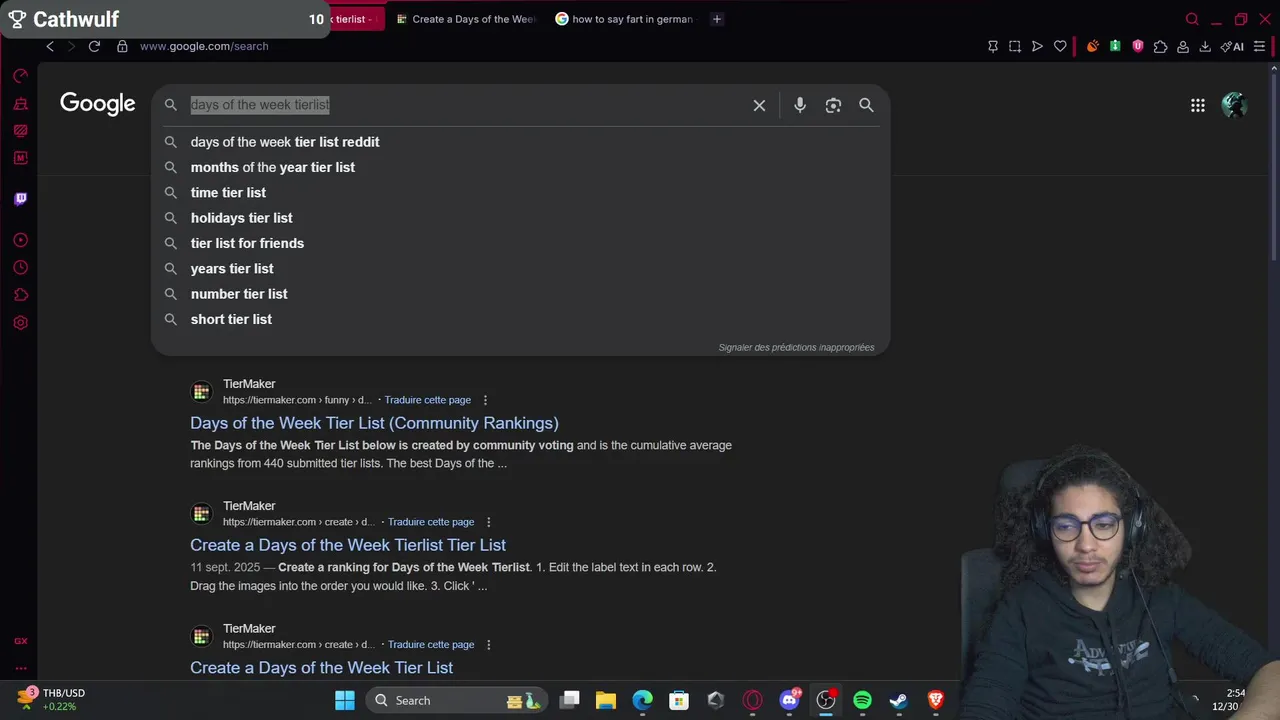The height and width of the screenshot is (720, 1280).
Task: Open Discord from the taskbar
Action: pyautogui.click(x=790, y=700)
